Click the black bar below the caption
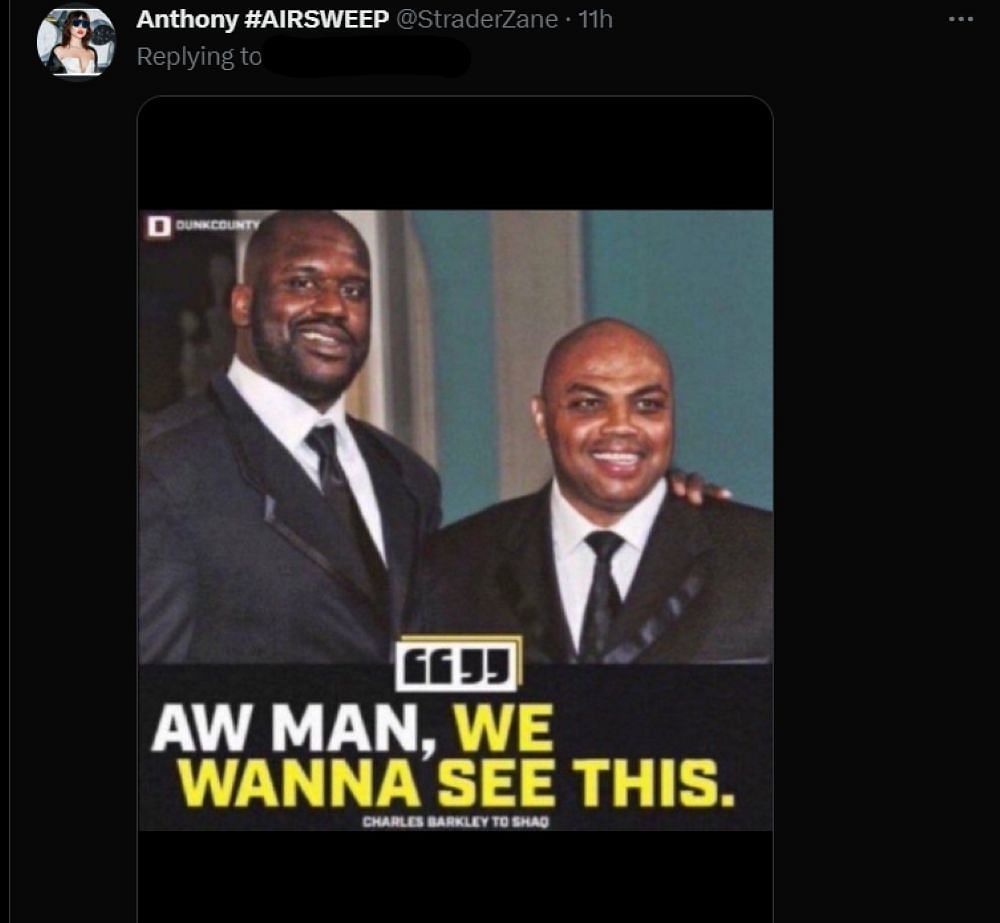The image size is (1000, 923). point(455,875)
